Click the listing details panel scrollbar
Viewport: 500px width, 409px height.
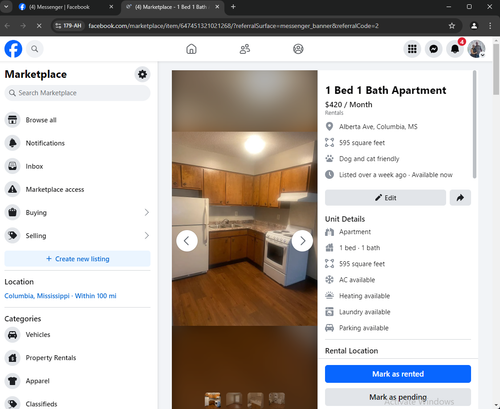474,125
